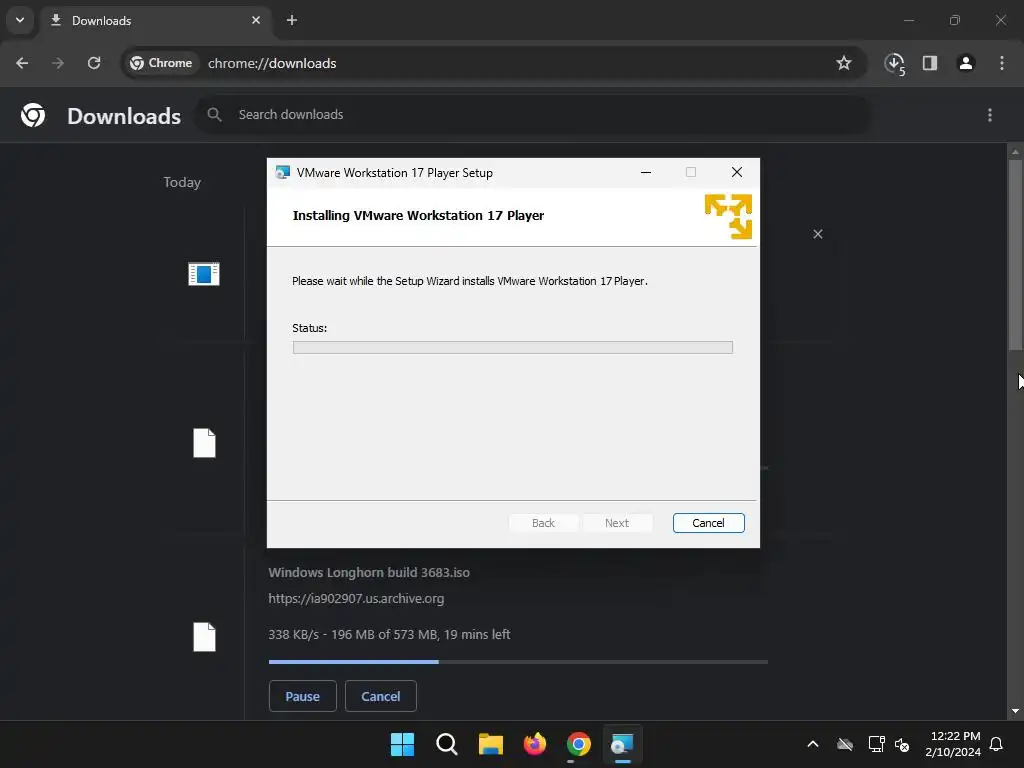Switch to VMware installer taskbar icon
The height and width of the screenshot is (768, 1024).
[622, 744]
